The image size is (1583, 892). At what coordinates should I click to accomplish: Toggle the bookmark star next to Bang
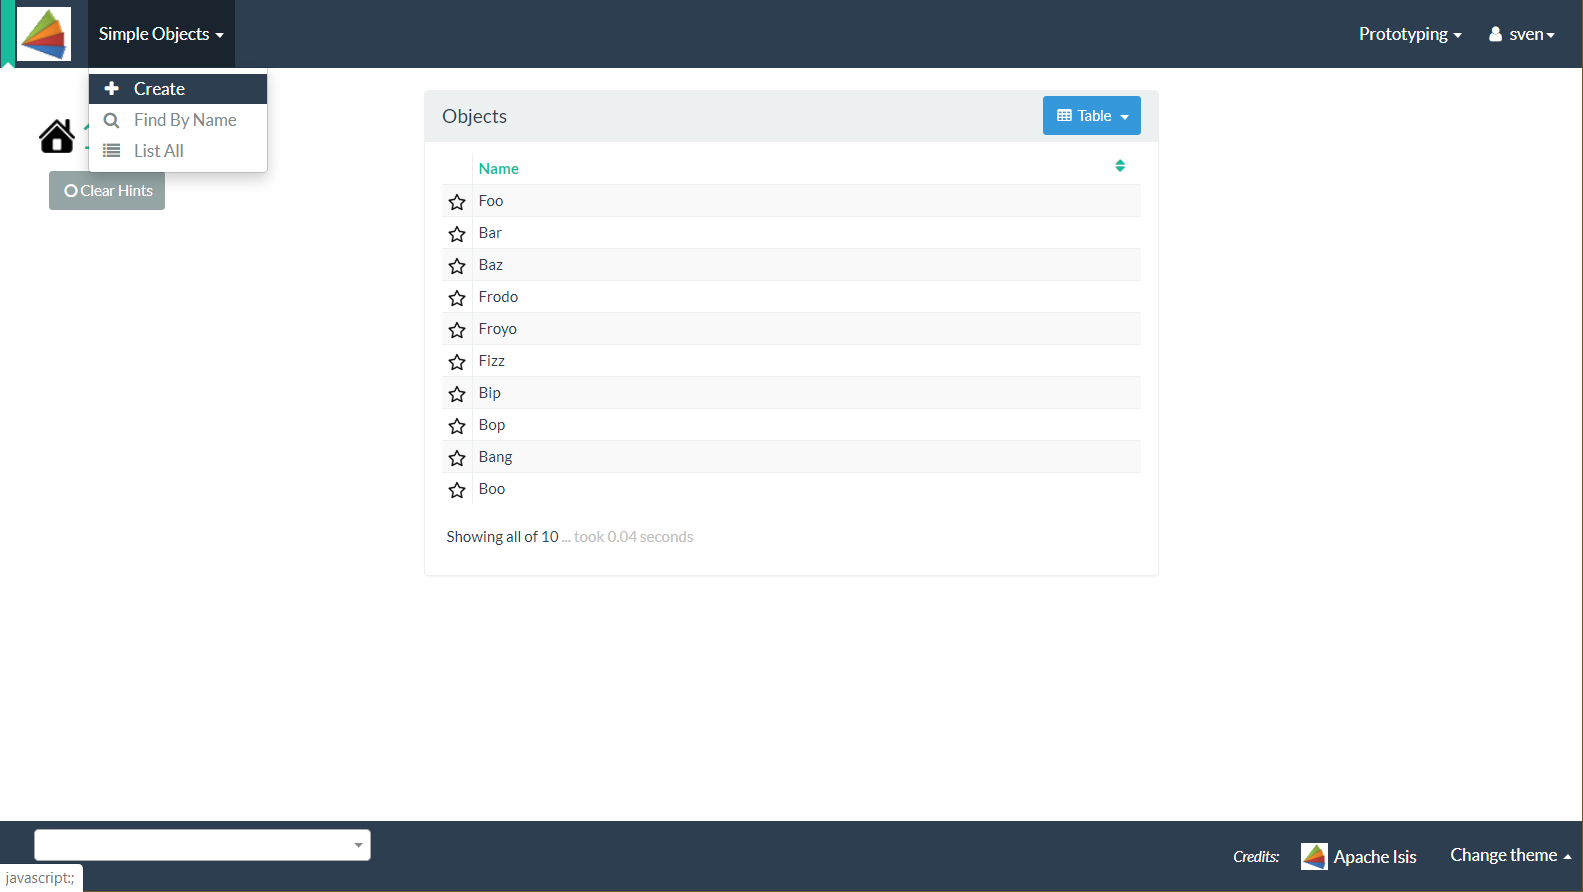(x=457, y=458)
